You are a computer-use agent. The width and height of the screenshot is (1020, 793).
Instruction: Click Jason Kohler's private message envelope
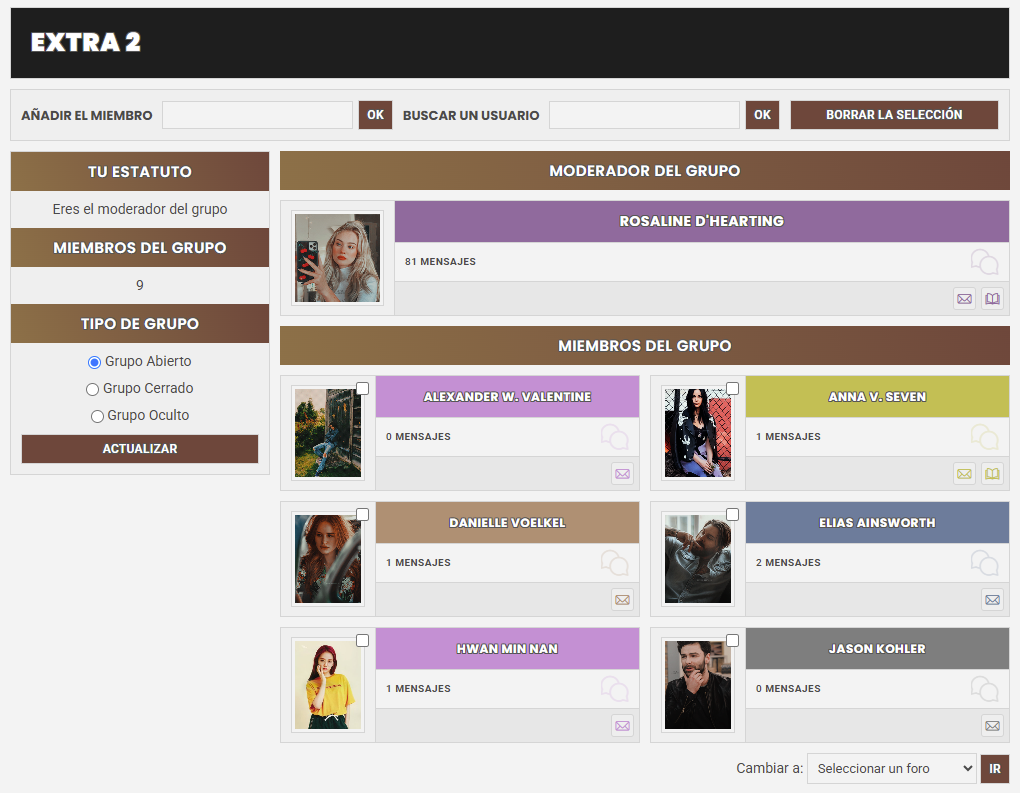pos(992,726)
